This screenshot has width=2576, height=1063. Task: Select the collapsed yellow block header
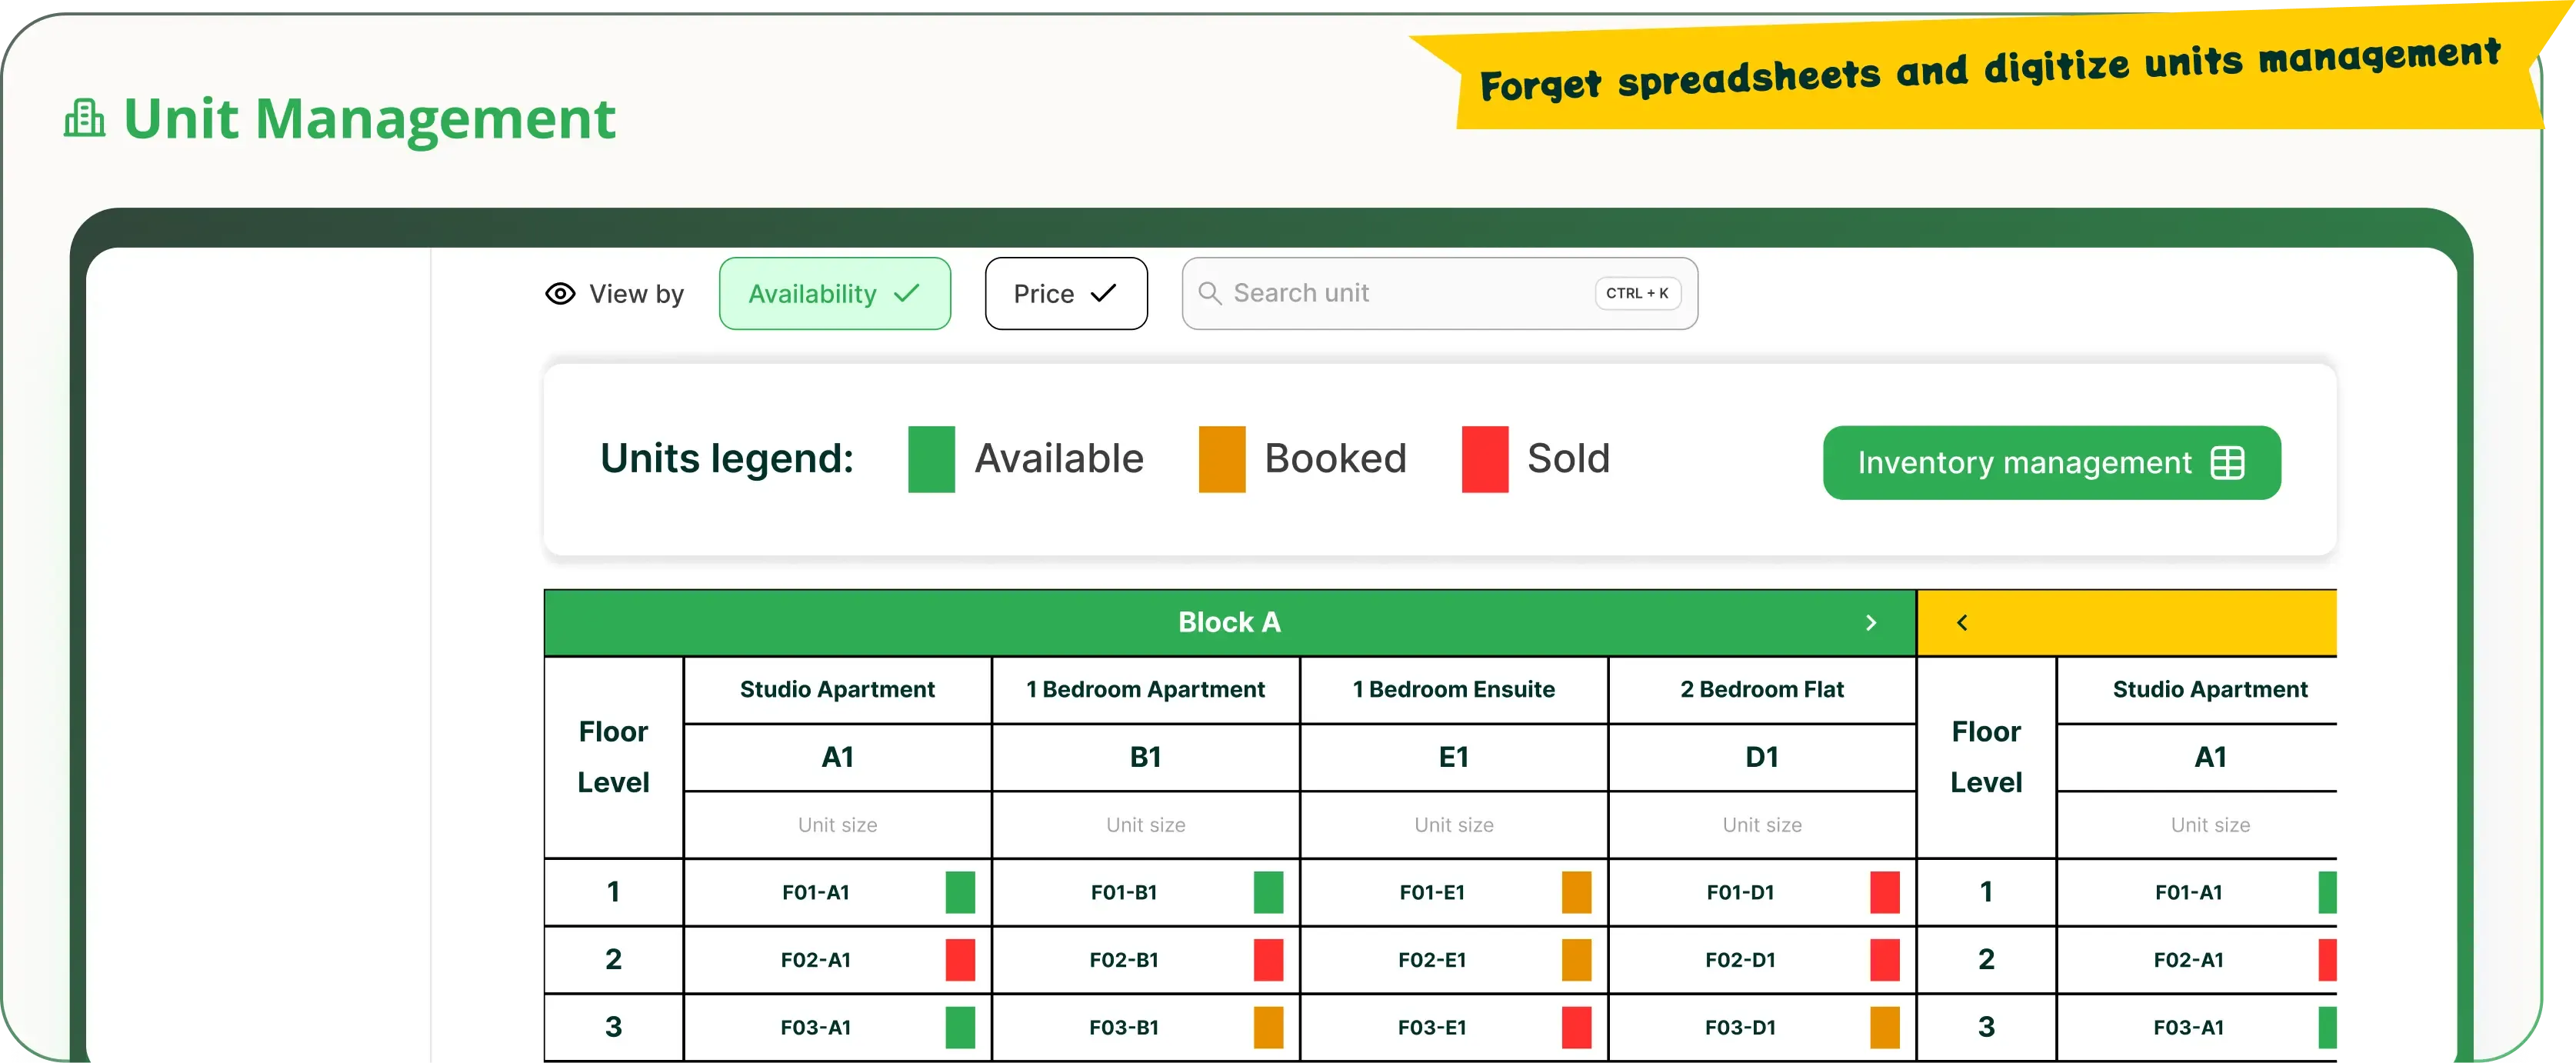click(x=2127, y=621)
